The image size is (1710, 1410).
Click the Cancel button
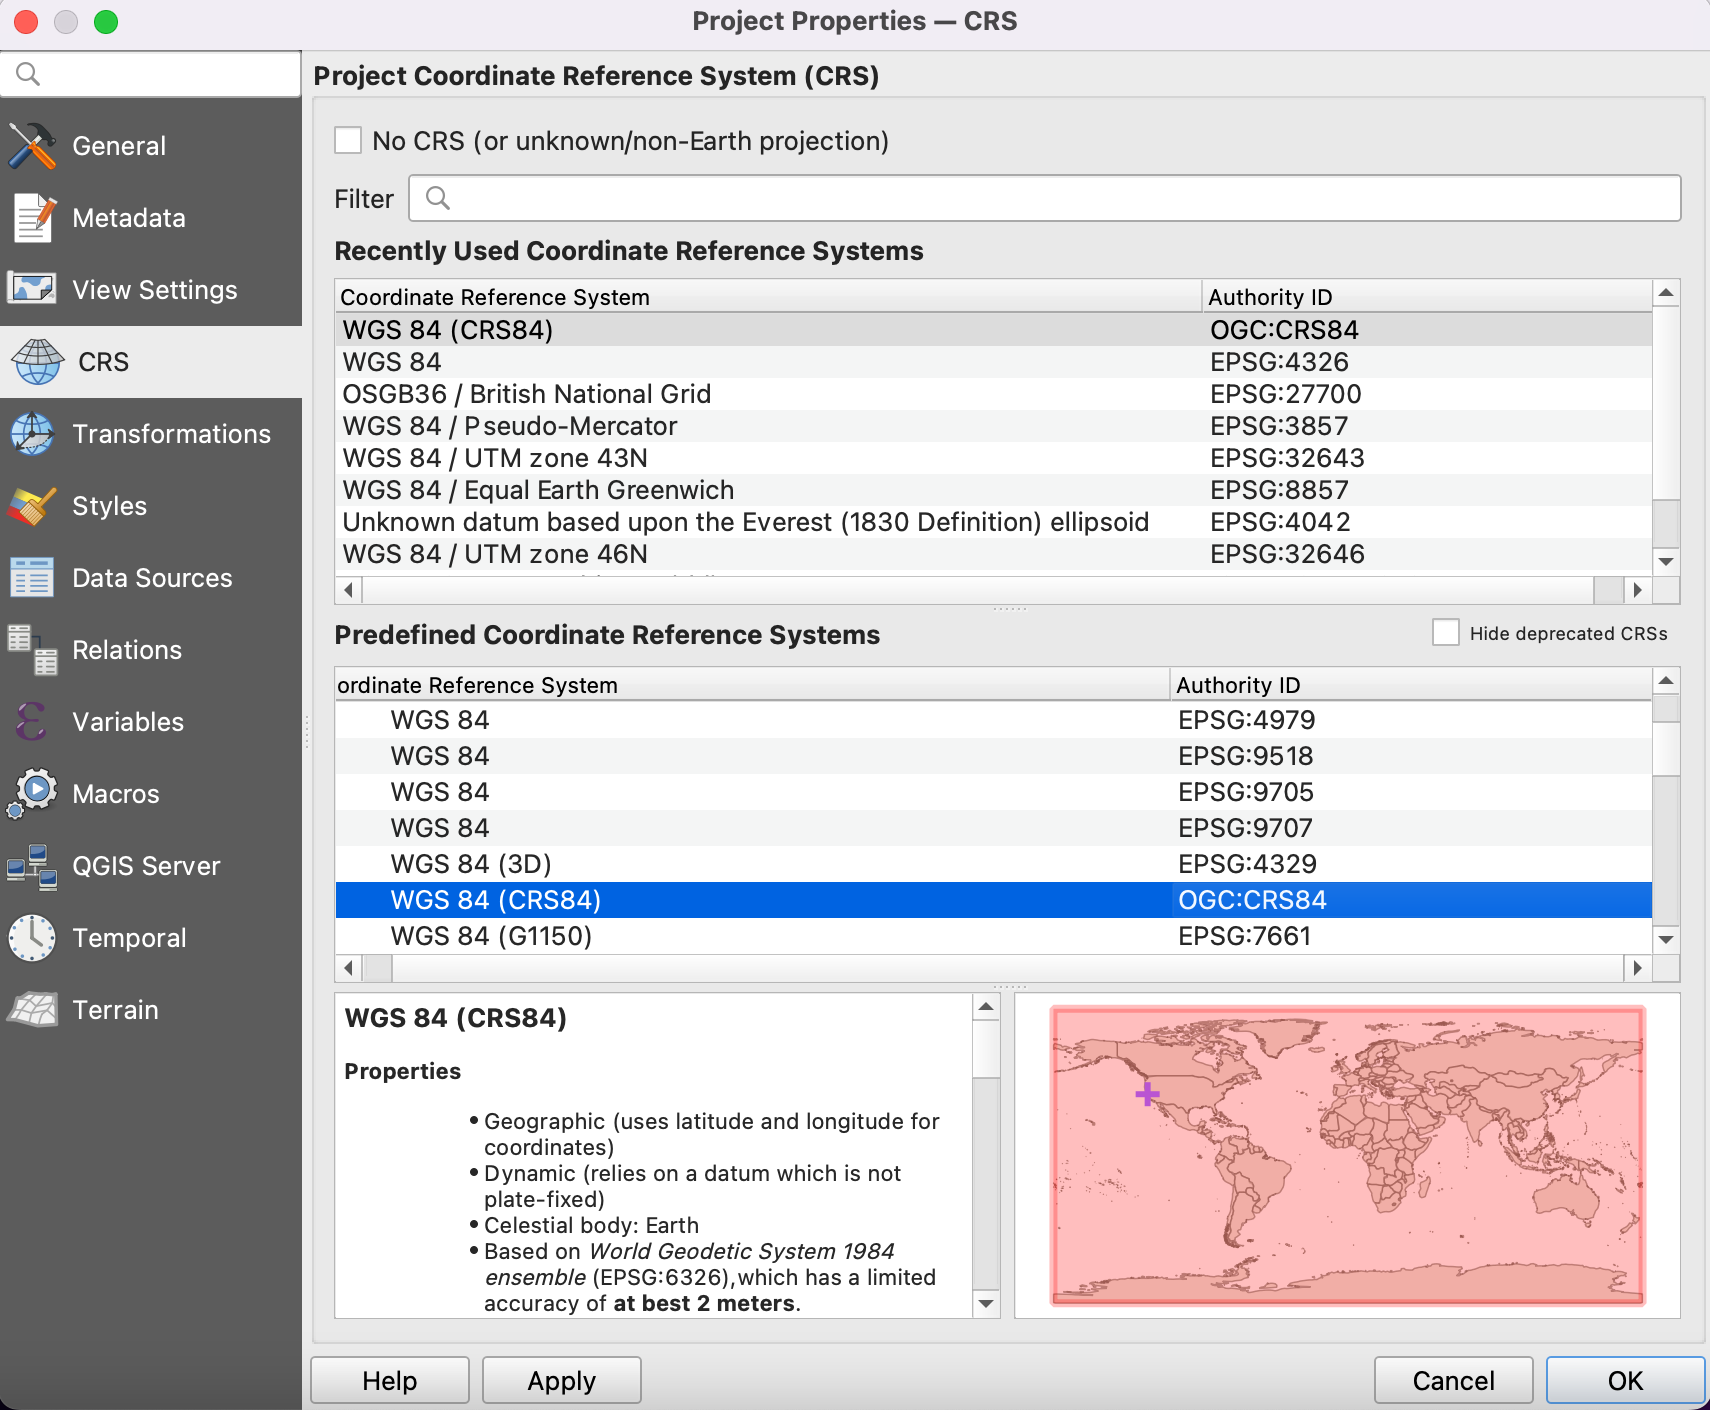coord(1452,1381)
